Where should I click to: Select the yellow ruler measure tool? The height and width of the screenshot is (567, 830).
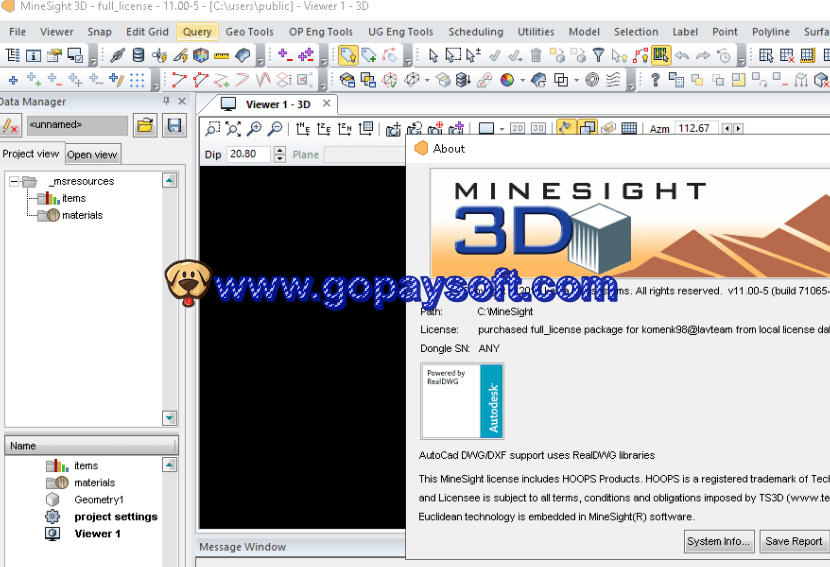[221, 55]
